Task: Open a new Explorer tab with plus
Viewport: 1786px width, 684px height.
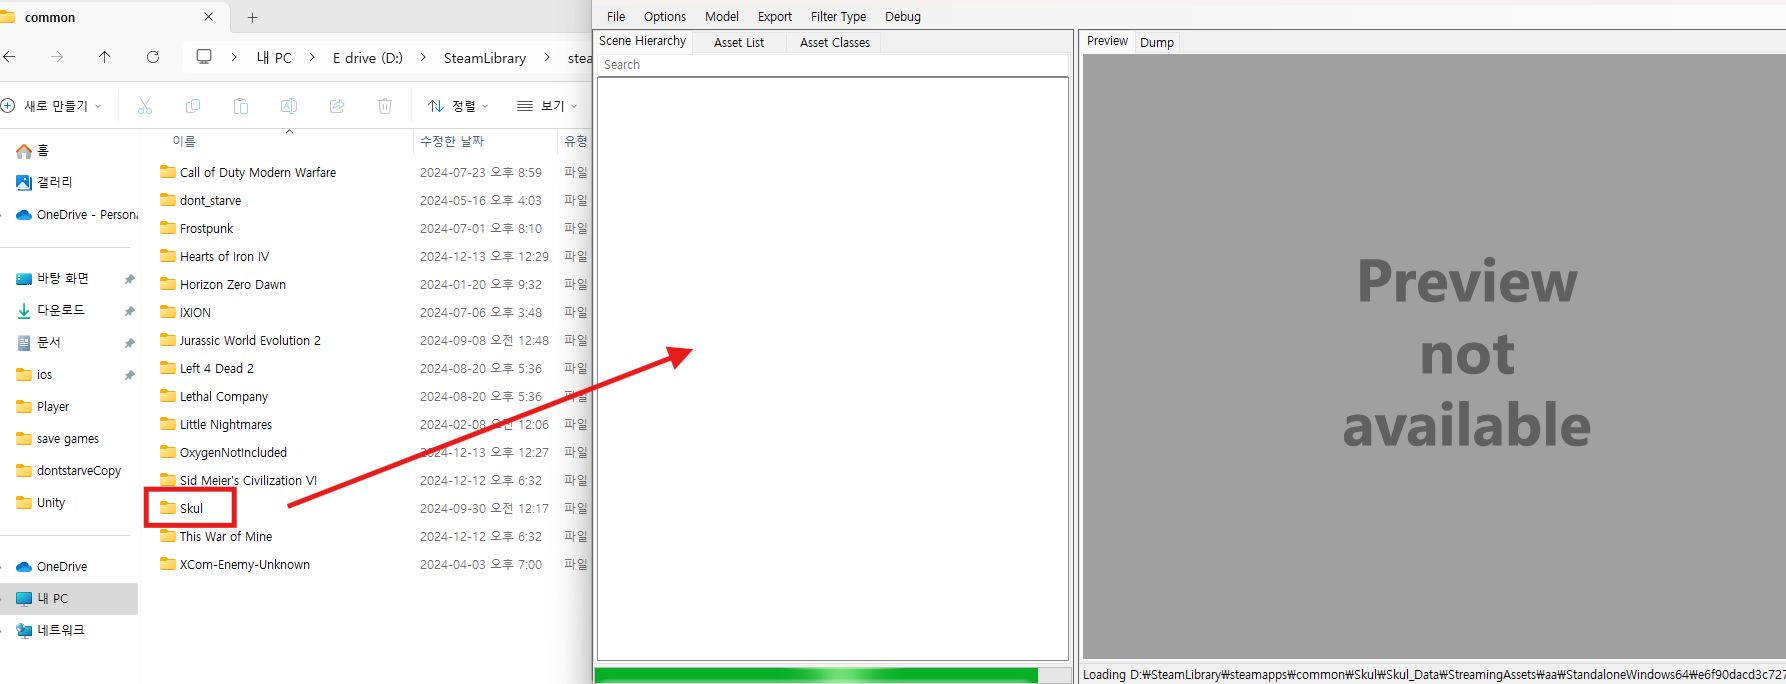Action: tap(253, 17)
